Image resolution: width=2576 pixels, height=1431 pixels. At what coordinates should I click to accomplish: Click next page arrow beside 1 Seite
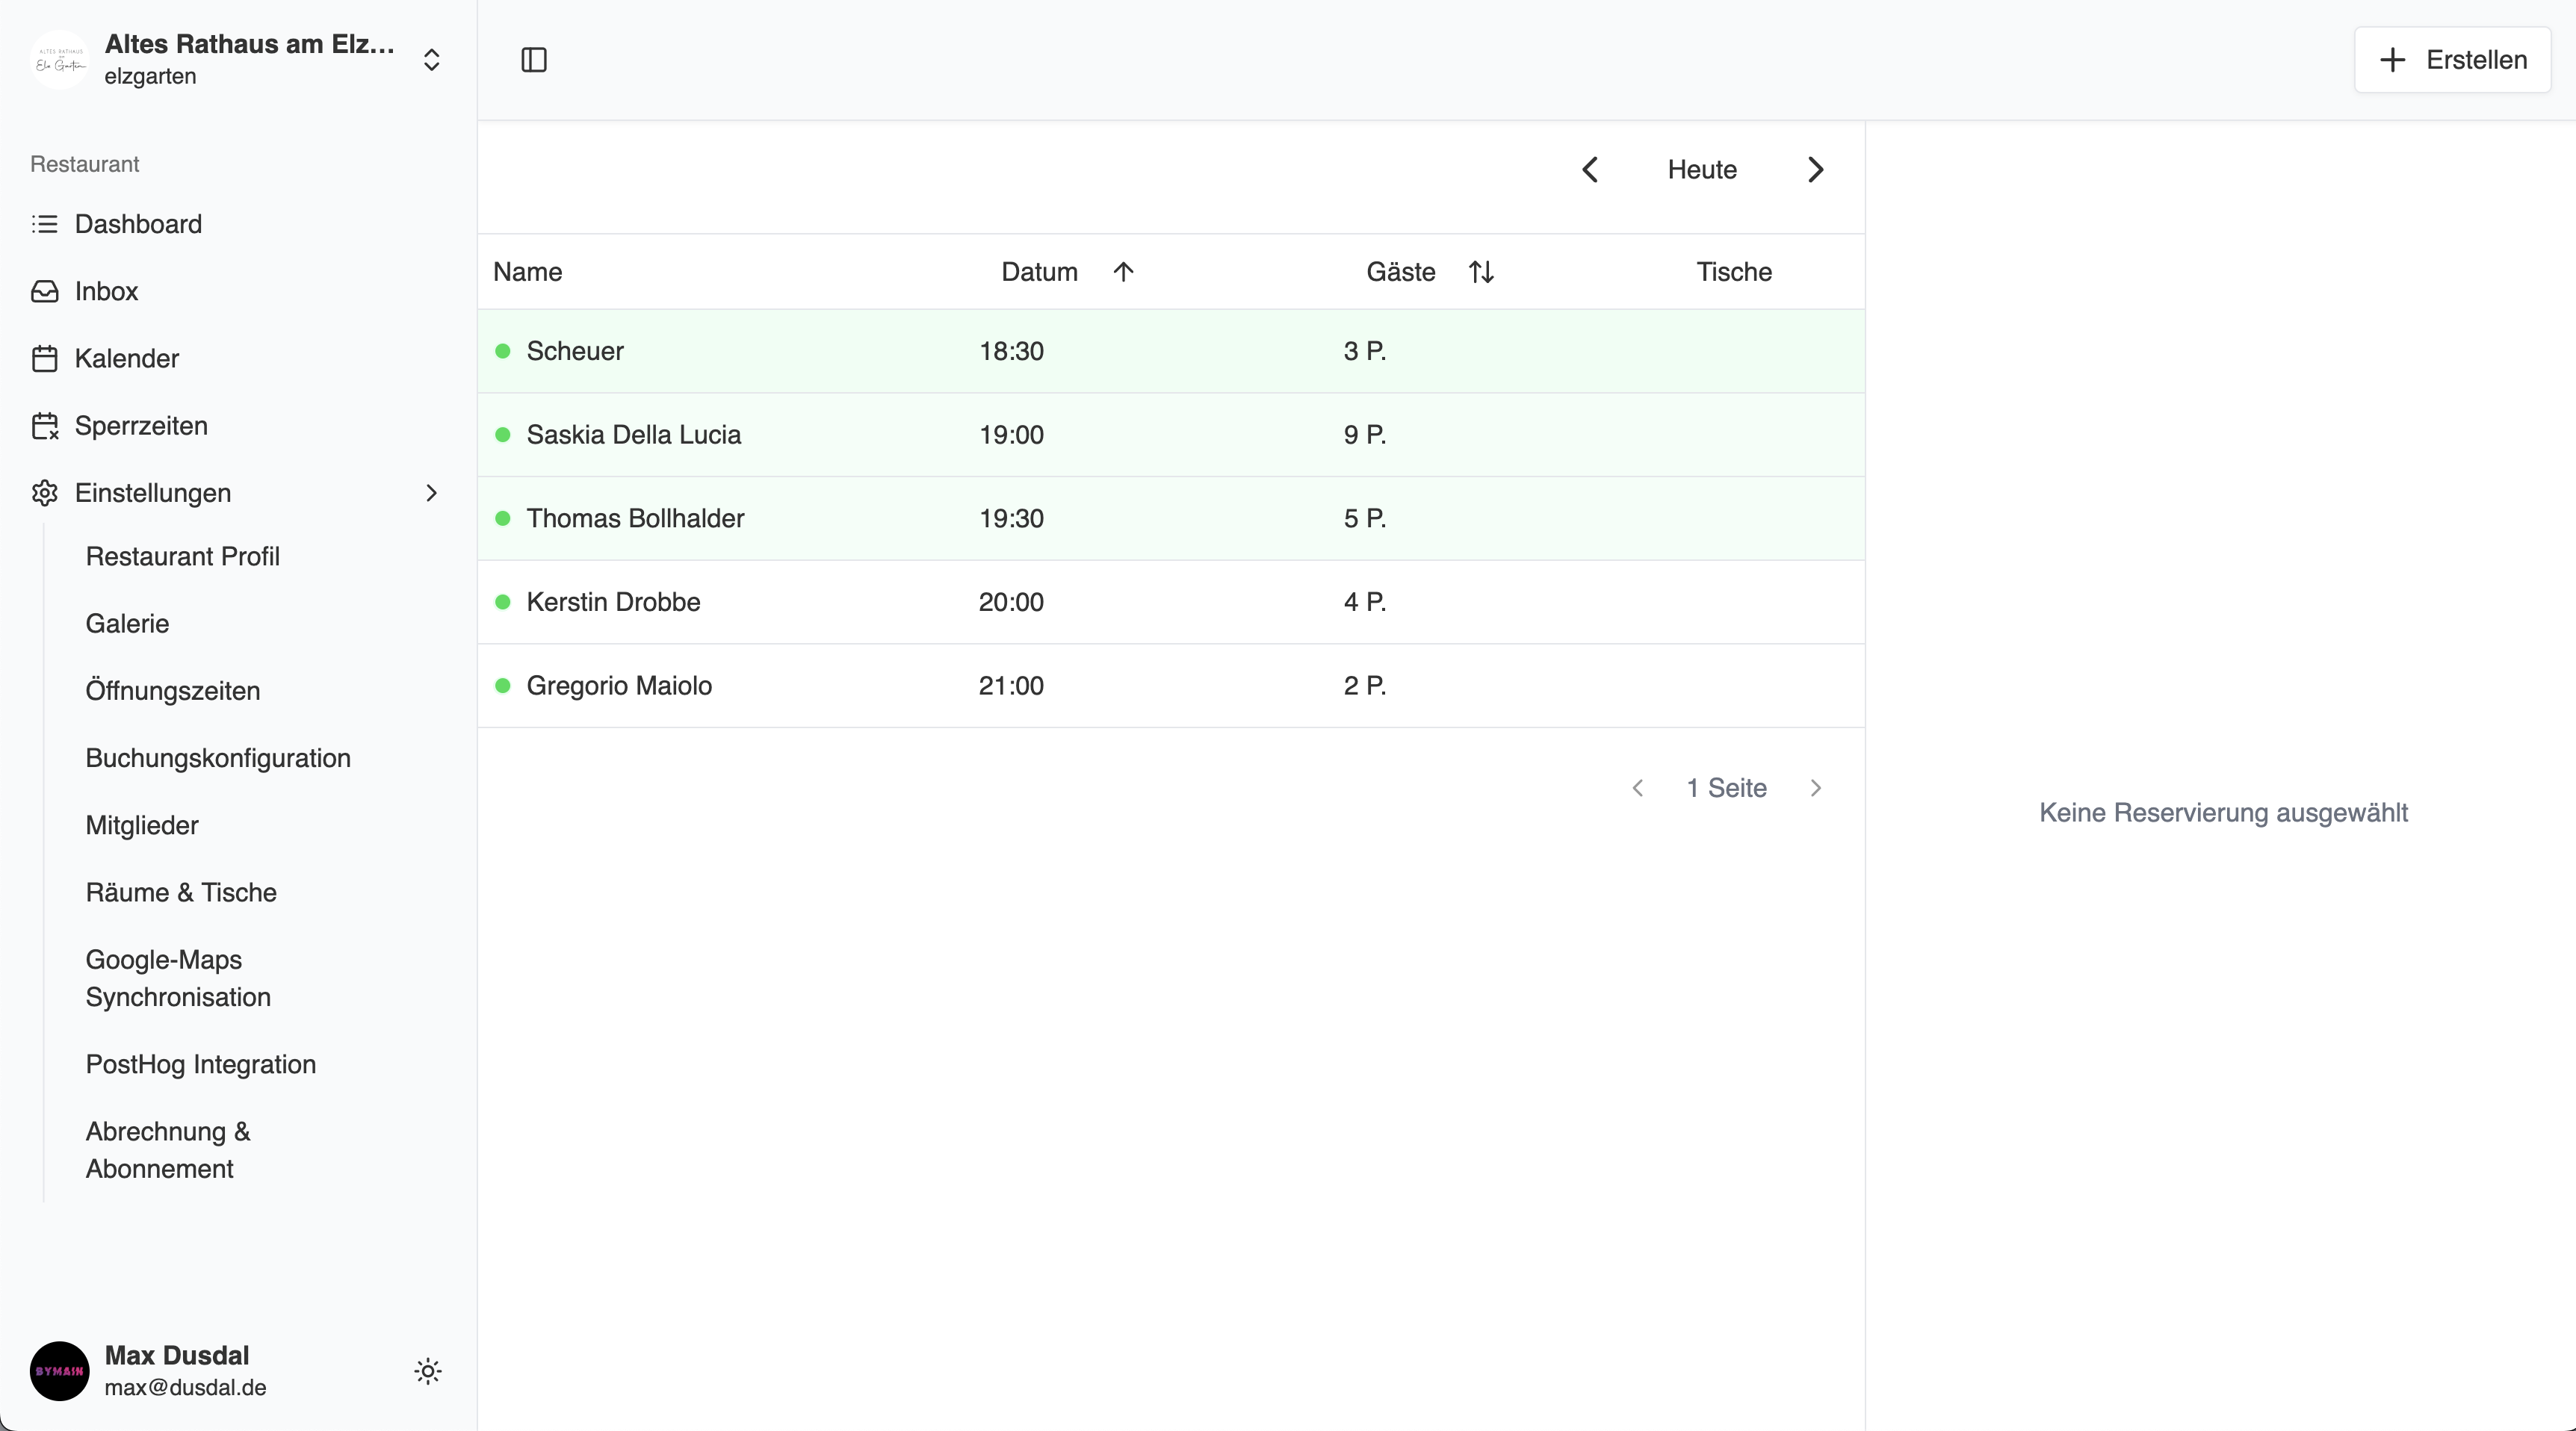click(1815, 788)
